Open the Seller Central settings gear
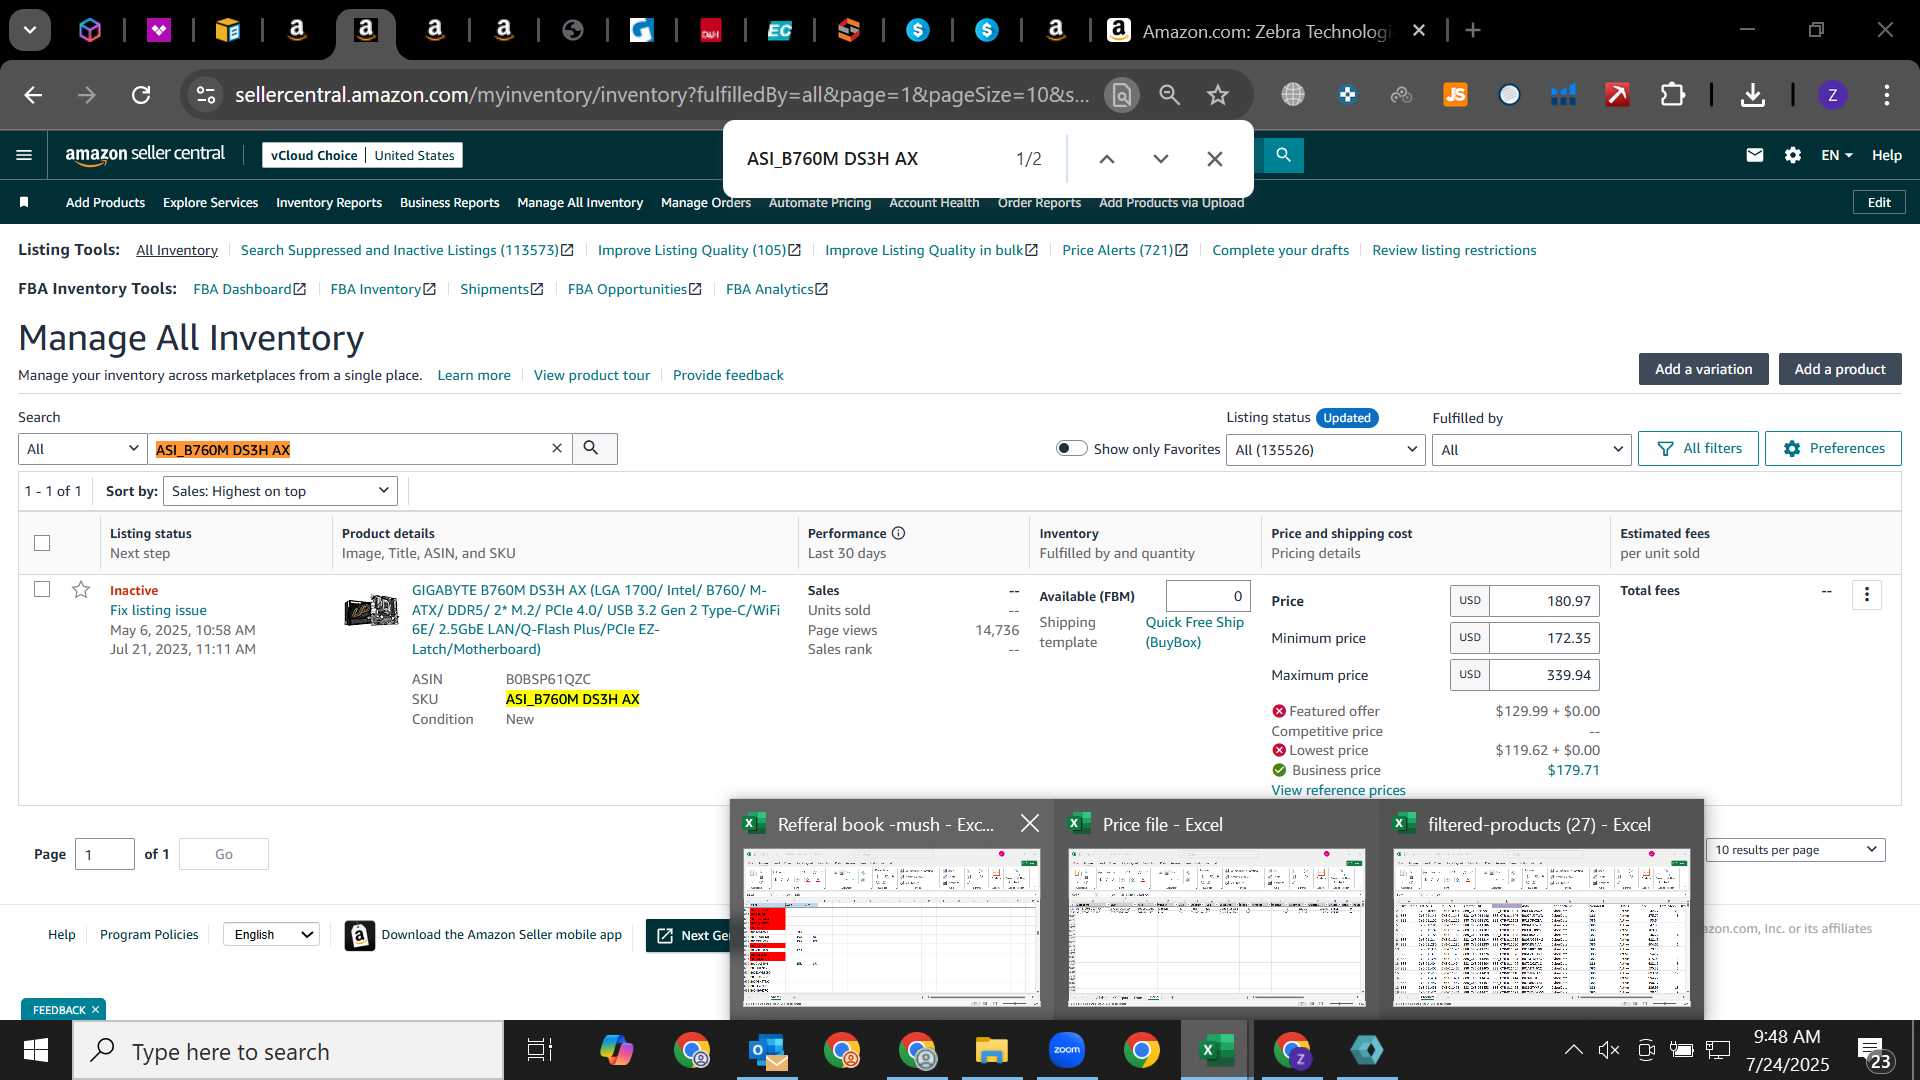 point(1793,155)
